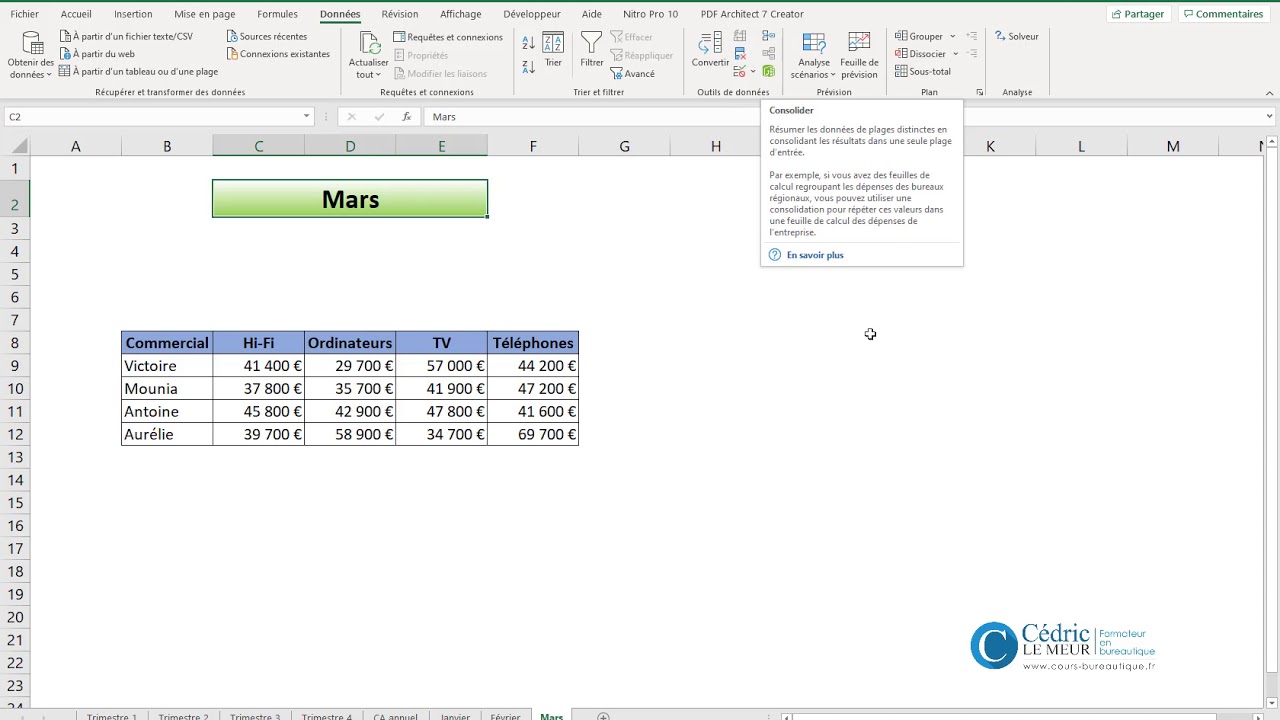Open the Affichage tab
This screenshot has height=720, width=1280.
click(x=461, y=14)
